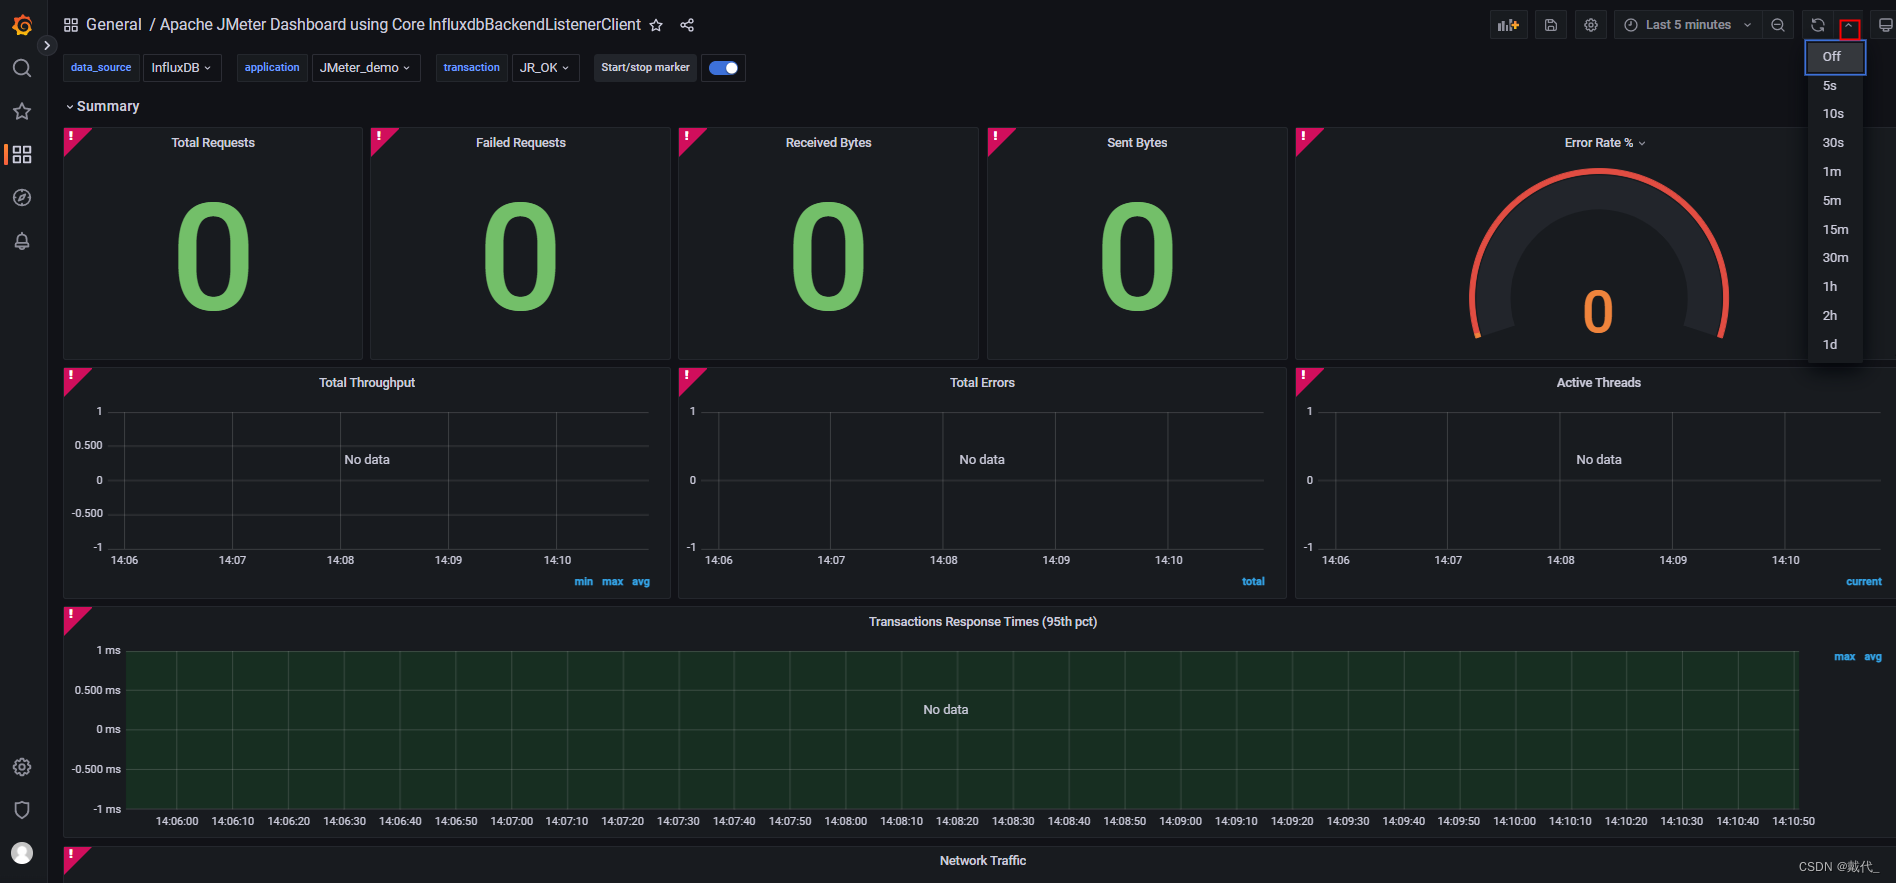
Task: Click the Network Traffic panel title
Action: 983,861
